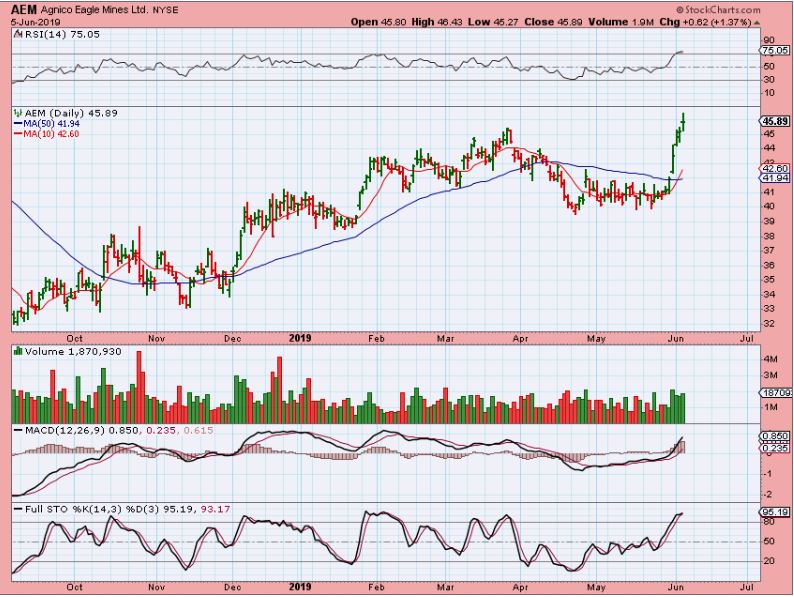Click the 41.94 moving average price tag
The image size is (794, 597).
[775, 178]
